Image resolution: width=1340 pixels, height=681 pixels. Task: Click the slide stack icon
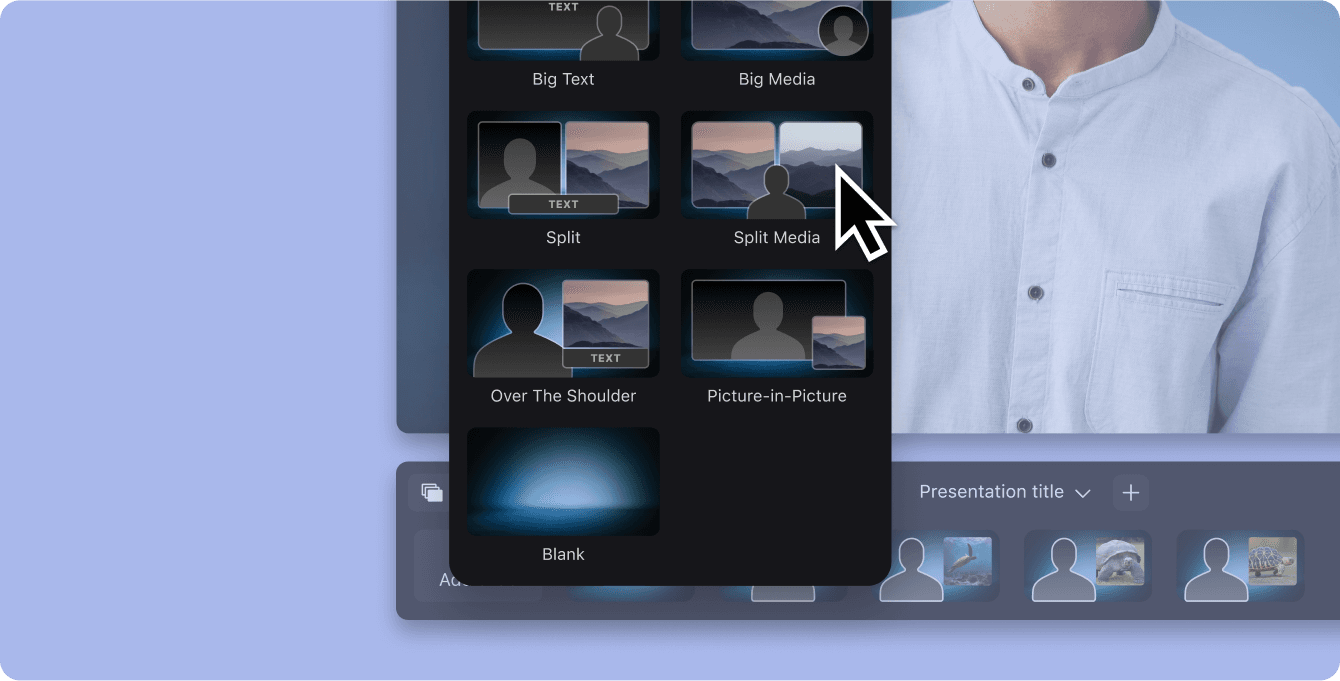click(x=430, y=492)
